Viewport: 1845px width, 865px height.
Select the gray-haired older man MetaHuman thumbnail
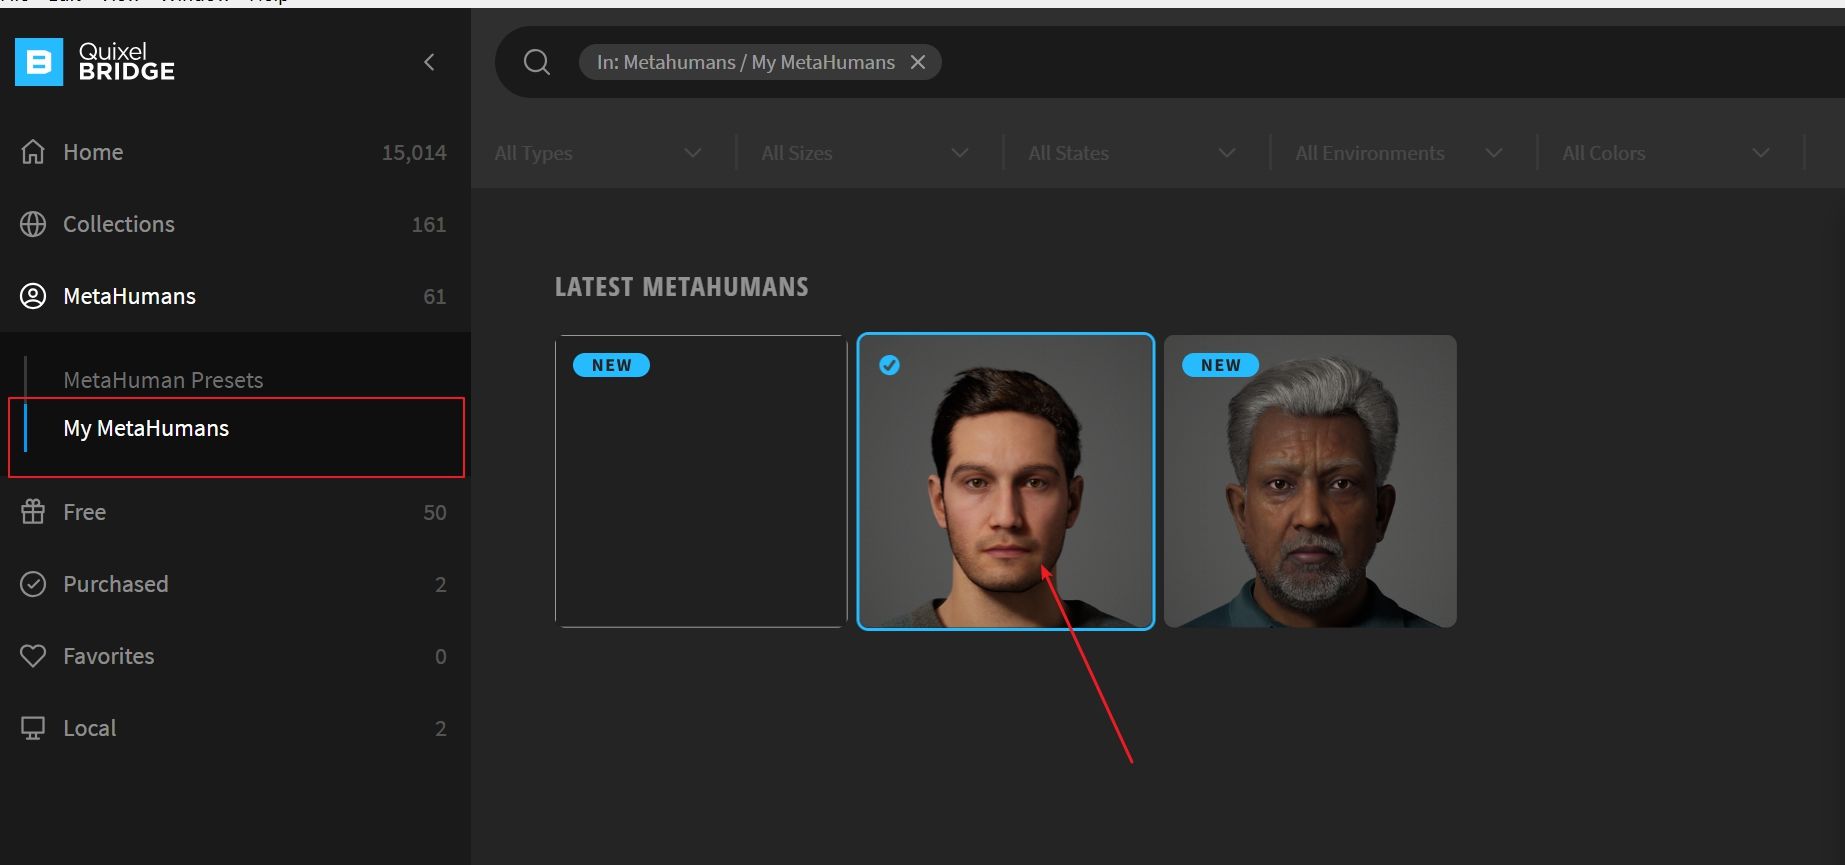[x=1310, y=481]
